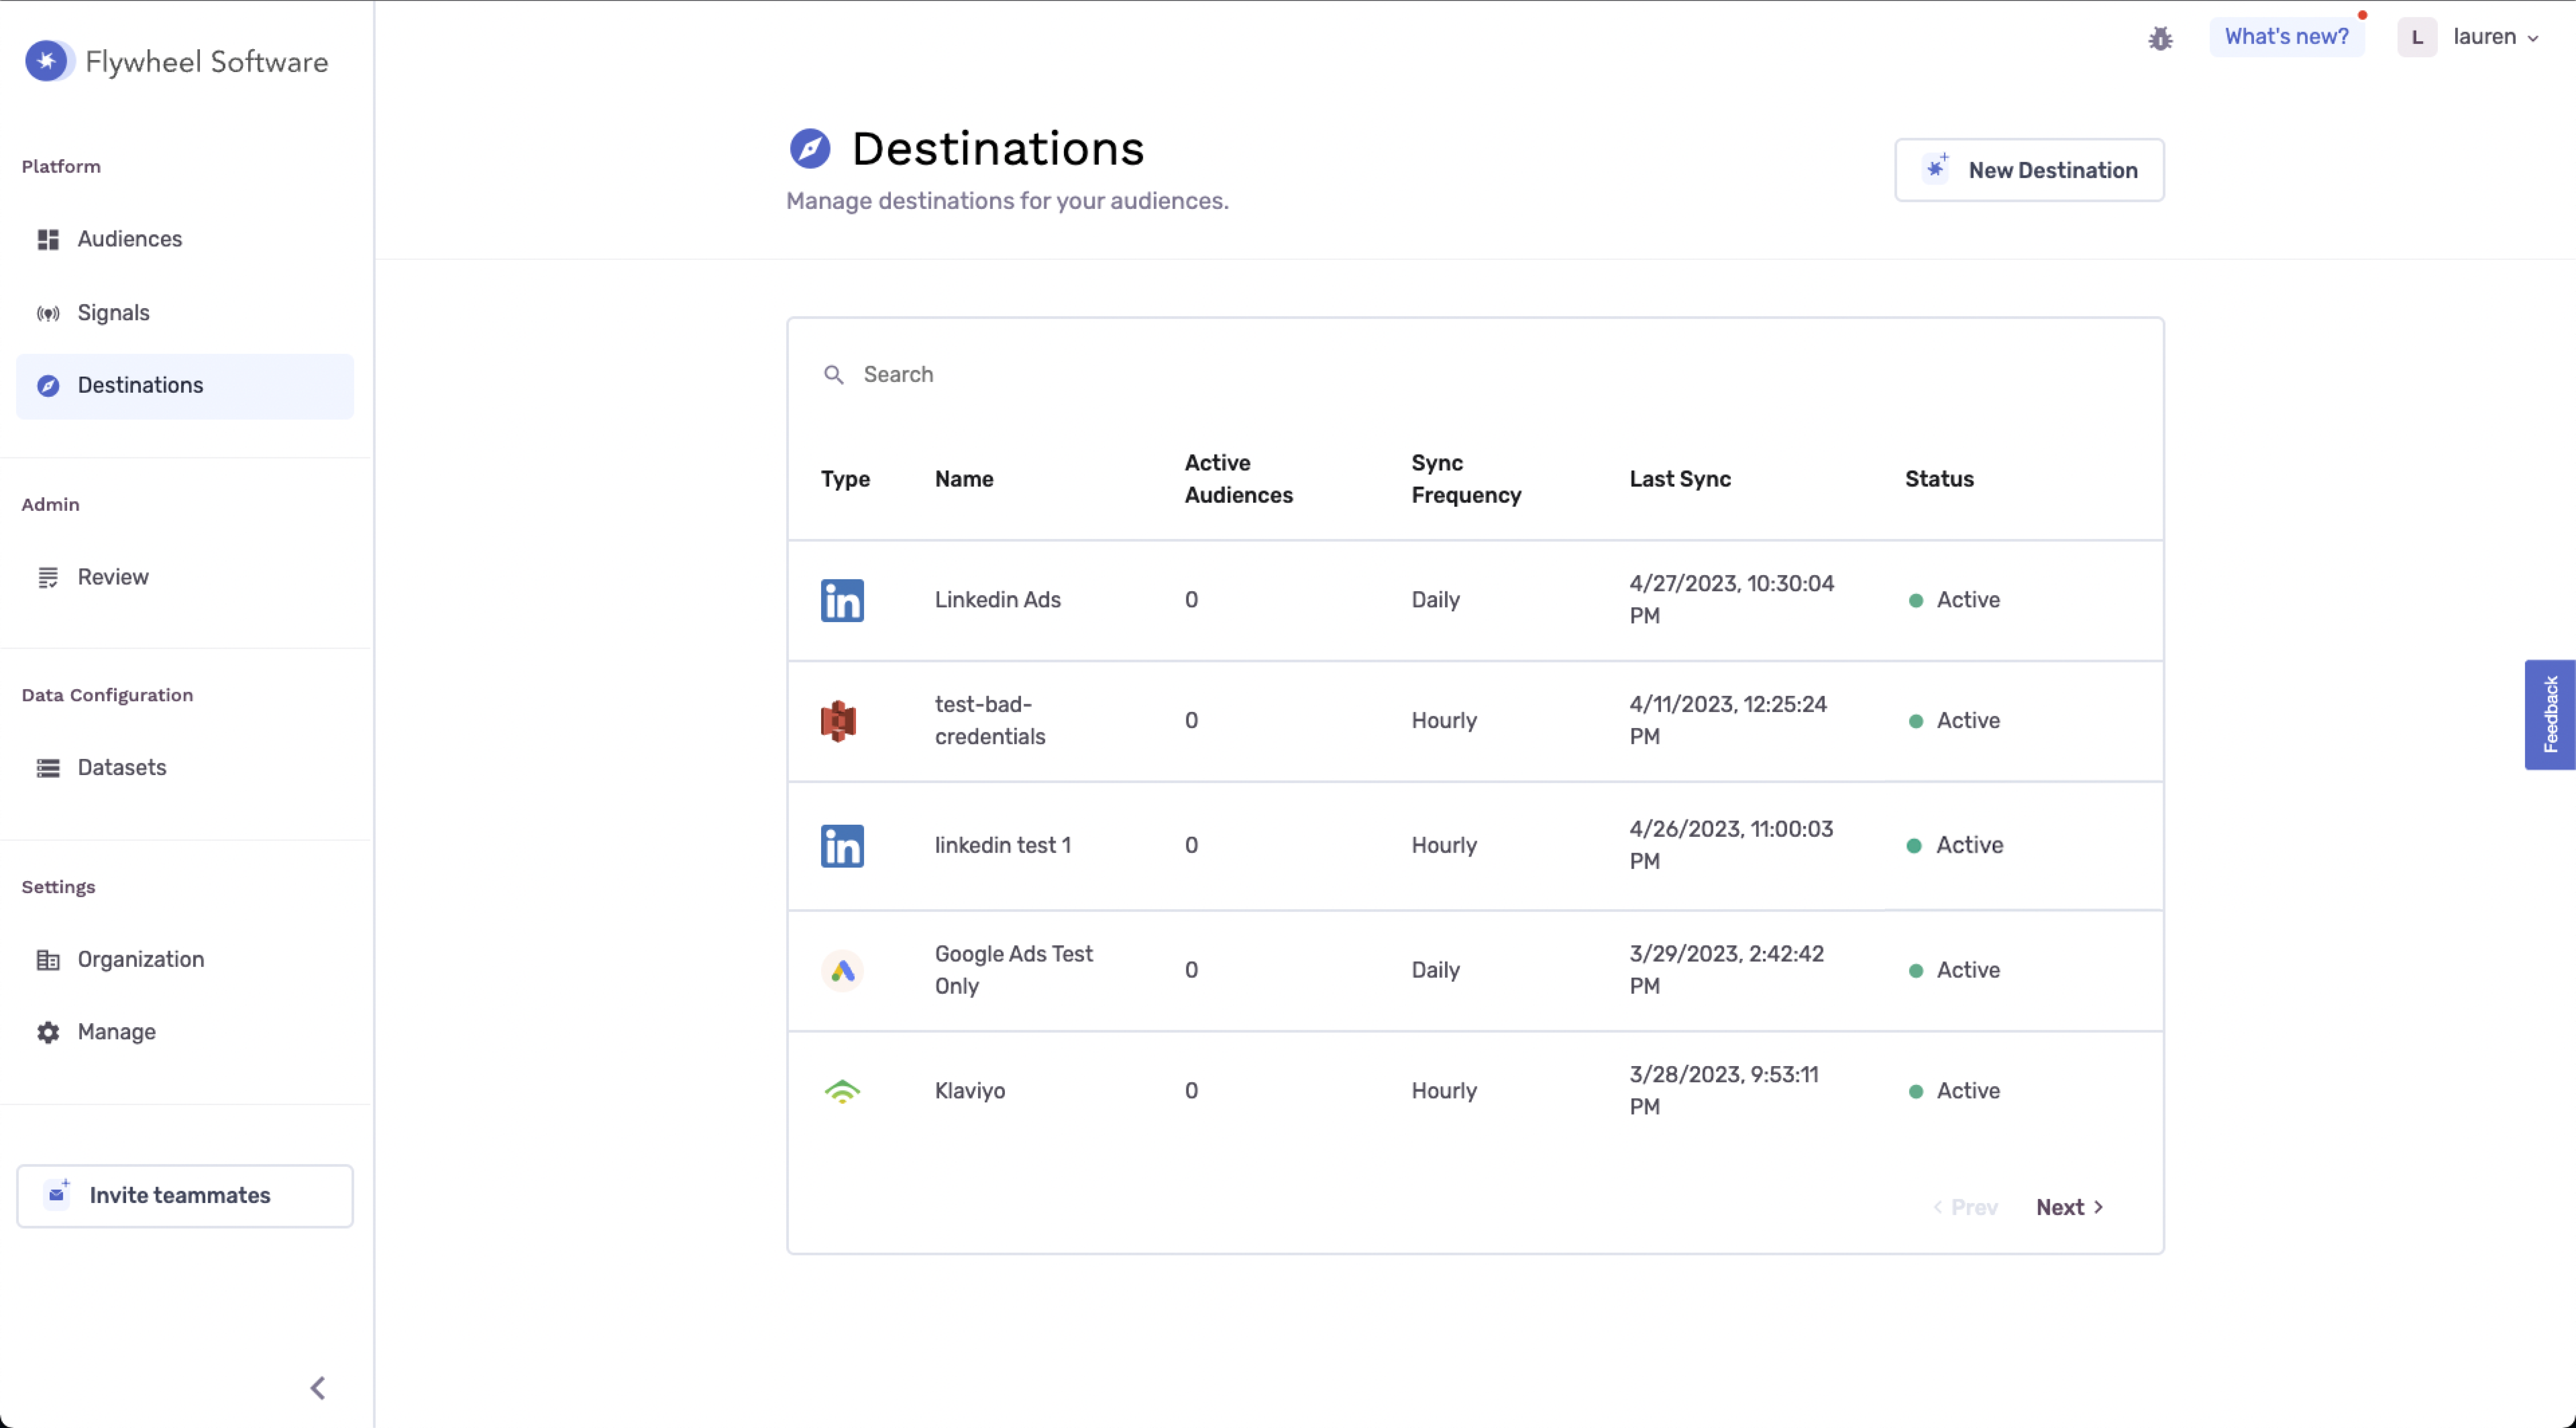This screenshot has height=1428, width=2576.
Task: Click the Signals broadcast icon
Action: (x=48, y=313)
